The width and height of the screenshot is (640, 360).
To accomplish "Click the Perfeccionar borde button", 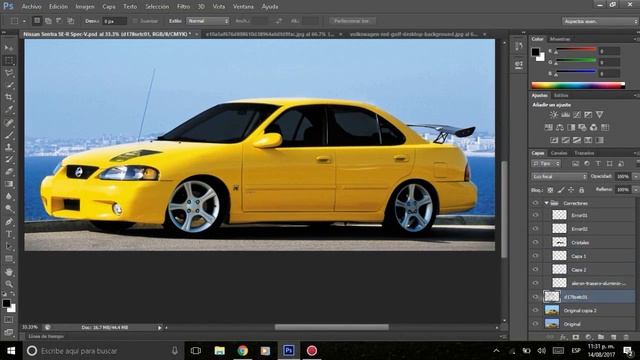I will 352,21.
